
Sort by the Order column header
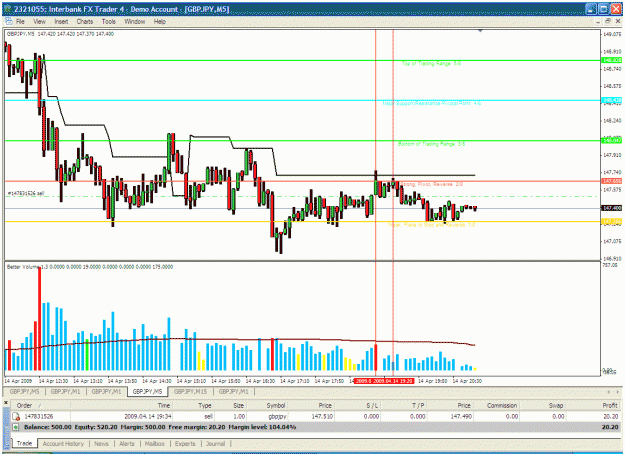click(x=40, y=405)
